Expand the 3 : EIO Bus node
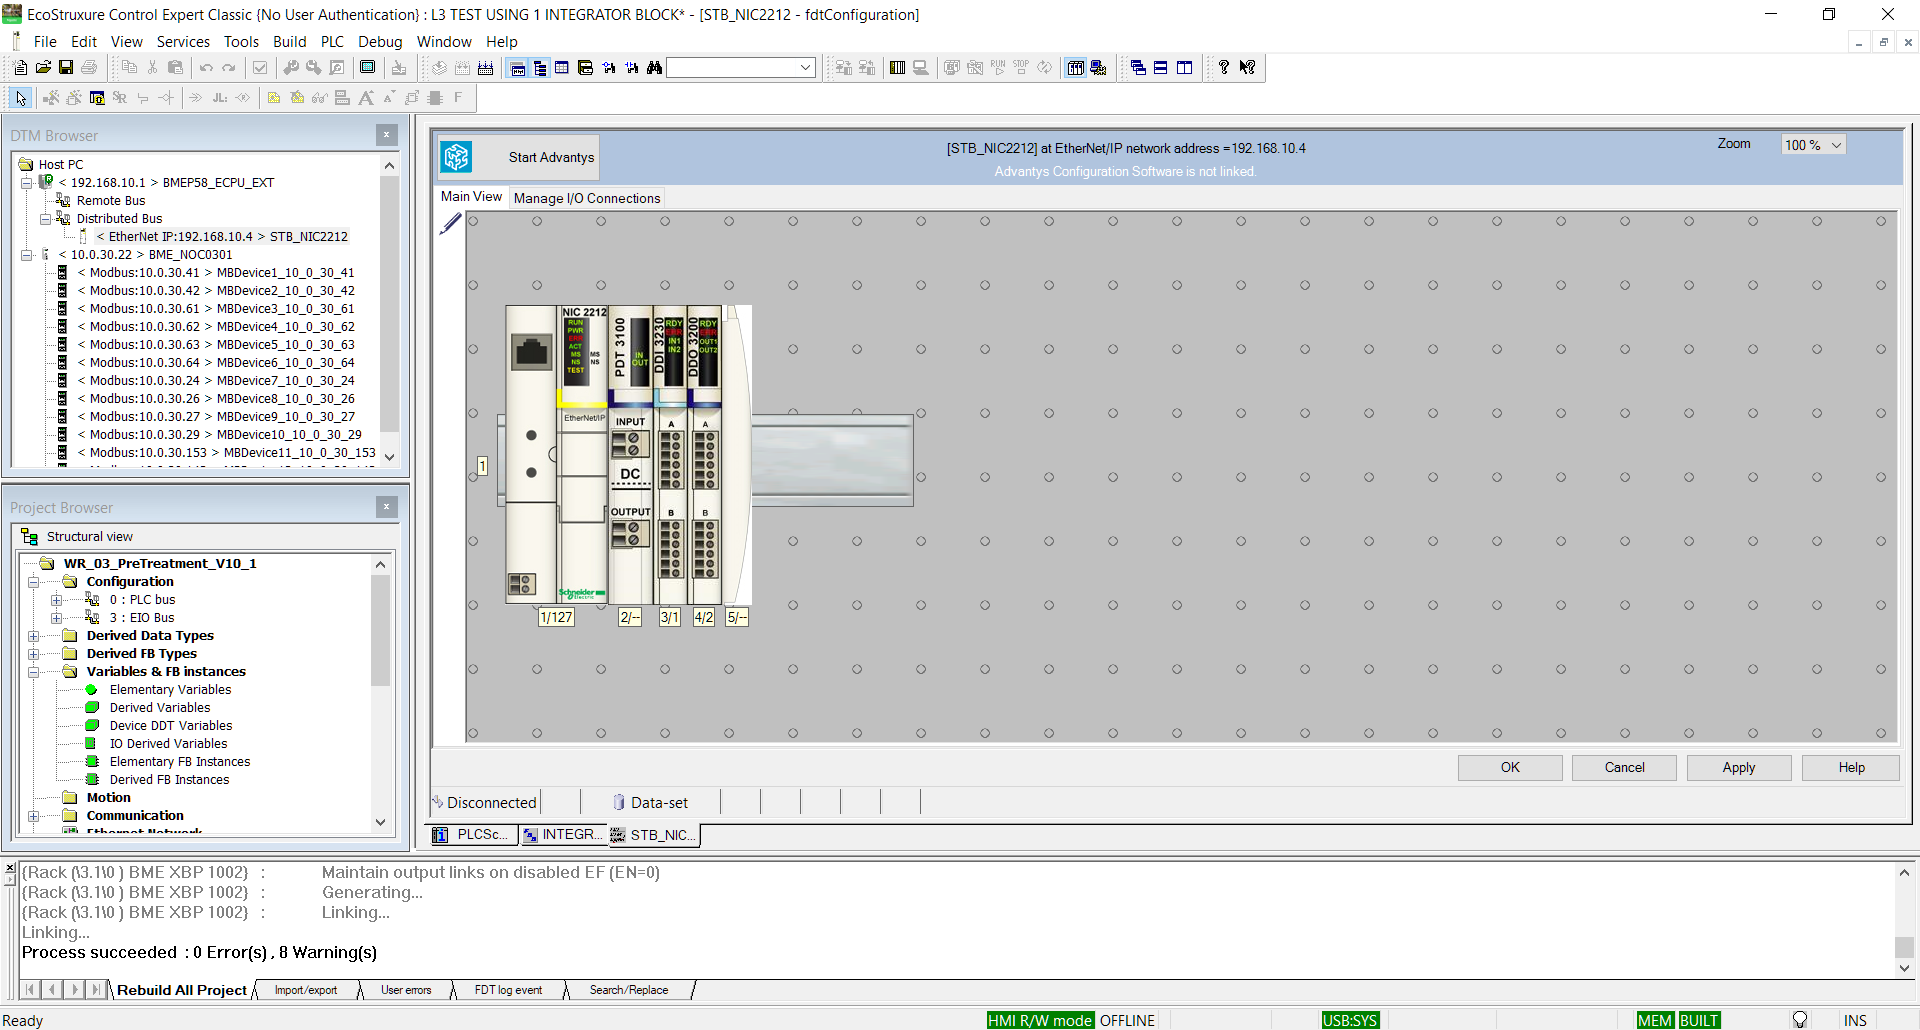Screen dimensions: 1920x1030 [57, 618]
